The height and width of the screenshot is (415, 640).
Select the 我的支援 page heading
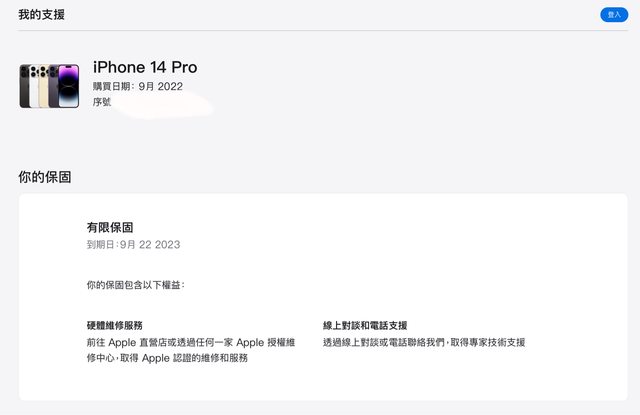coord(42,15)
